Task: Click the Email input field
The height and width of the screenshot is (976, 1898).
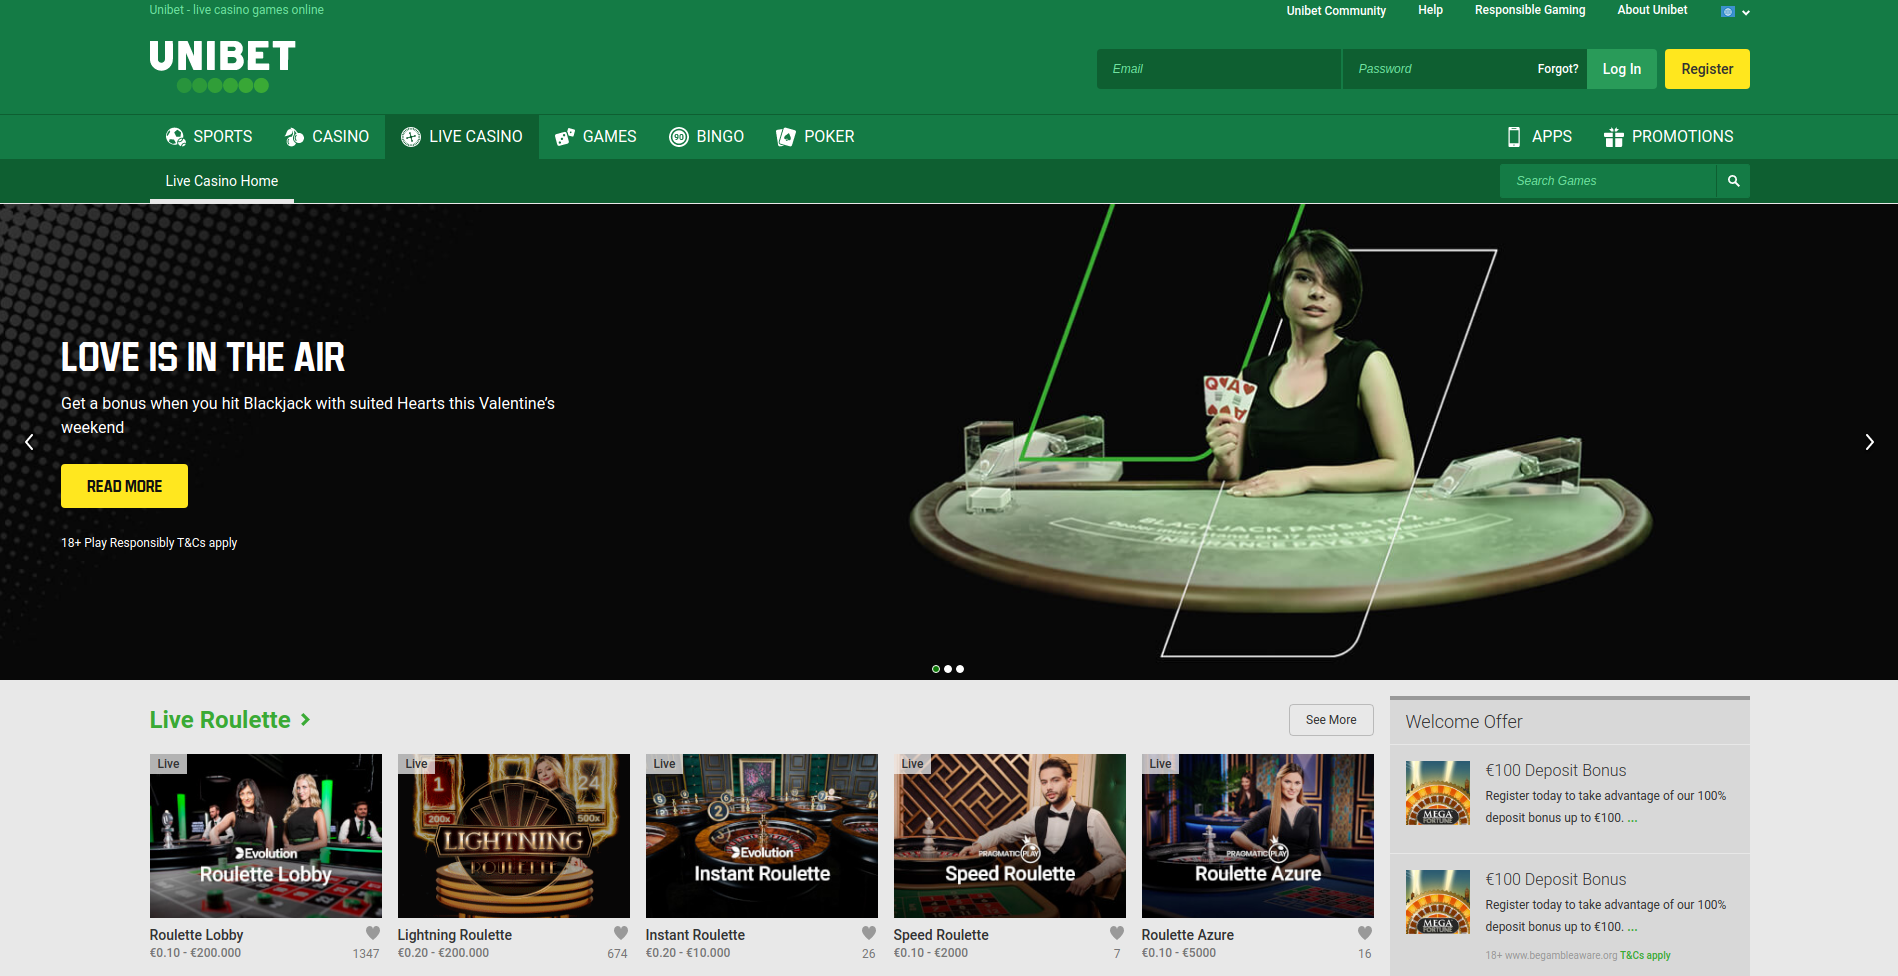Action: (x=1218, y=69)
